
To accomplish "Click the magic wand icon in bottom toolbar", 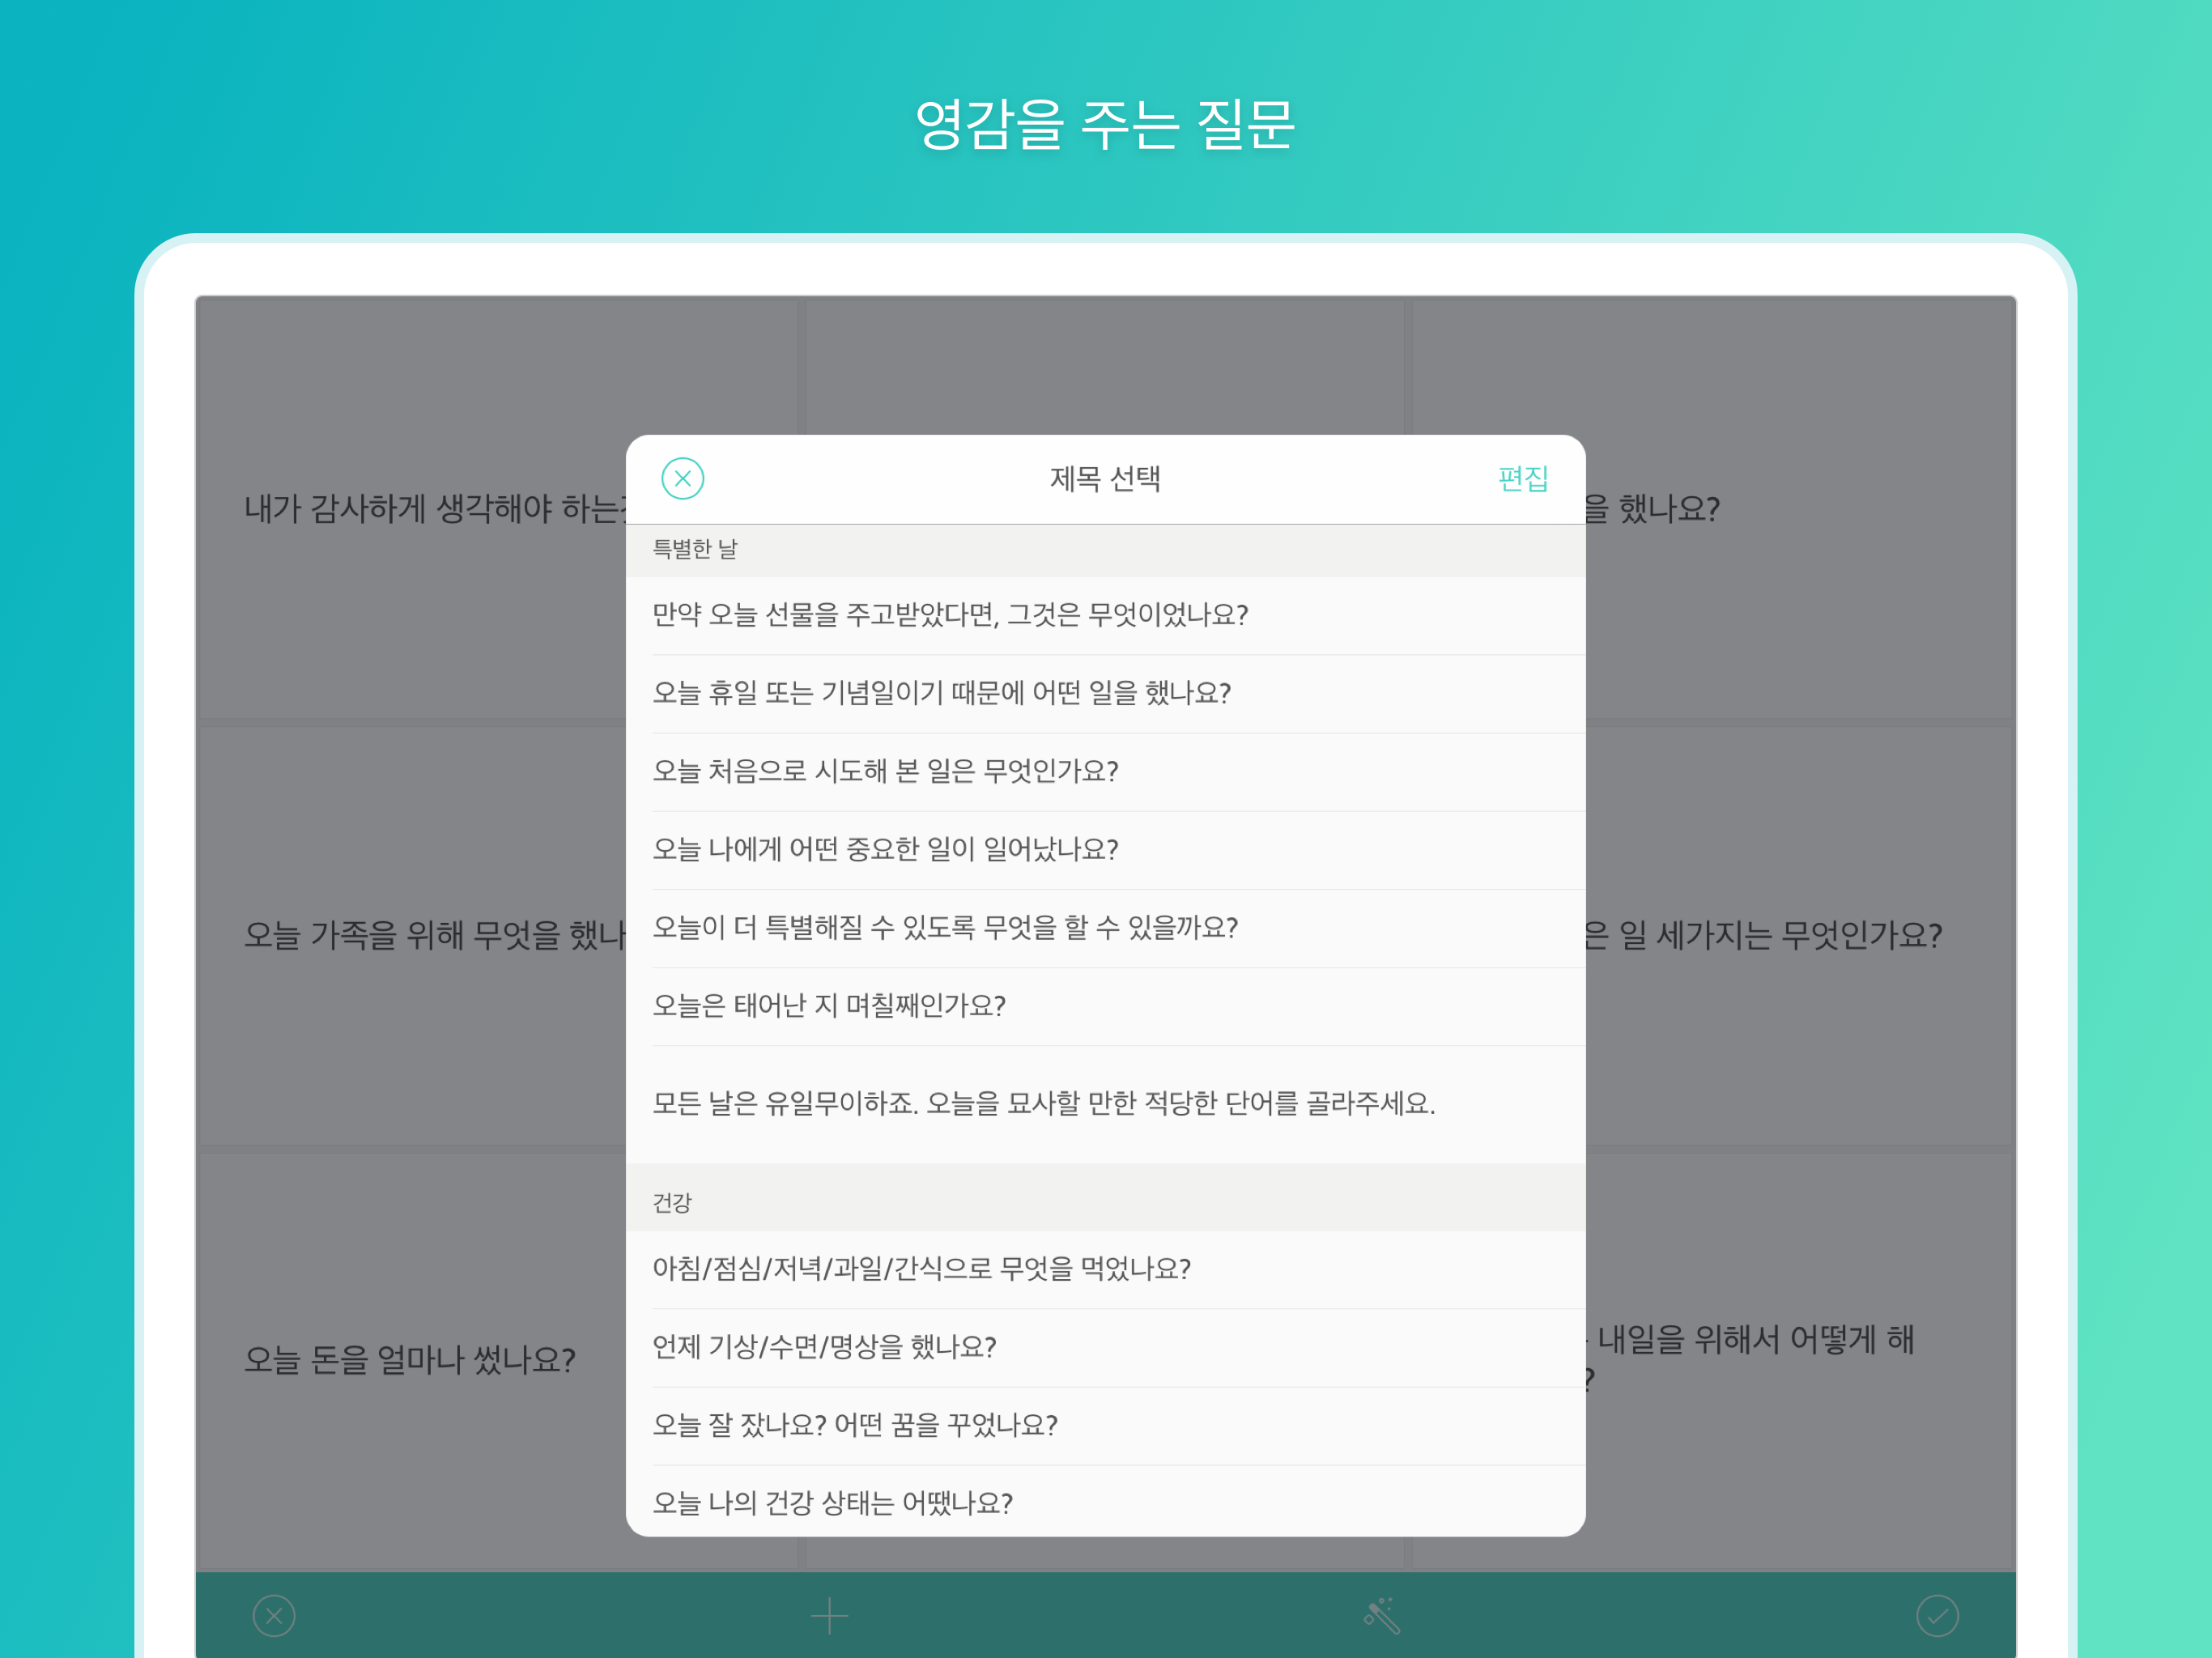I will coord(1381,1615).
